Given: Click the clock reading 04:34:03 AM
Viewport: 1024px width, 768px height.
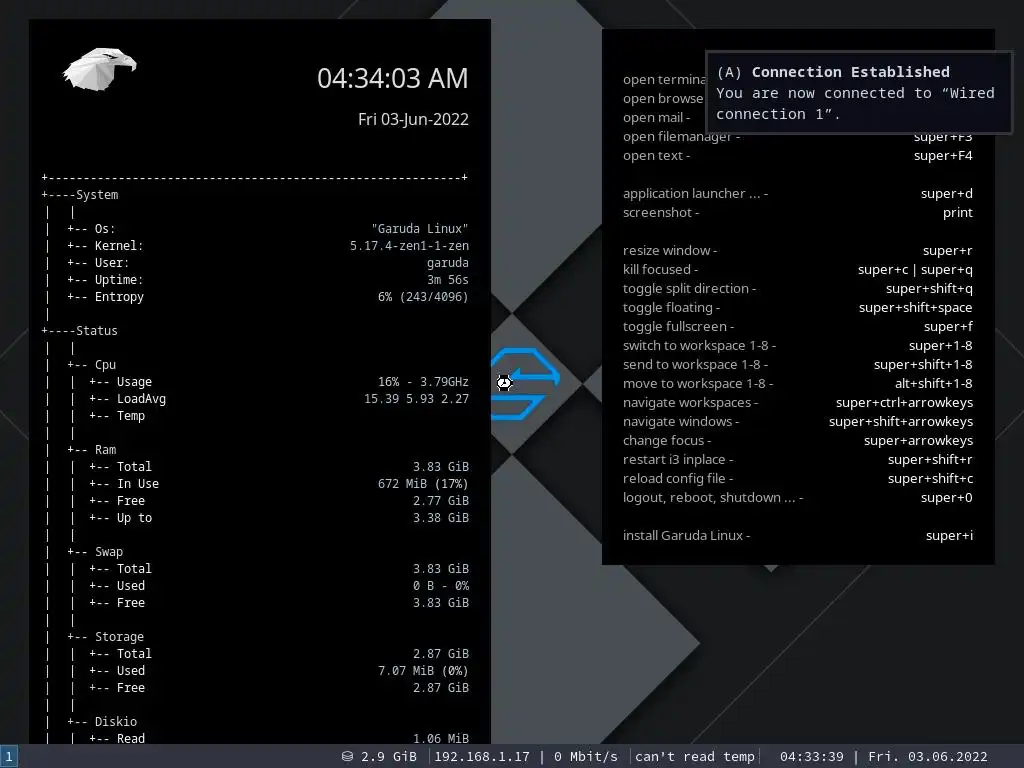Looking at the screenshot, I should click(392, 78).
